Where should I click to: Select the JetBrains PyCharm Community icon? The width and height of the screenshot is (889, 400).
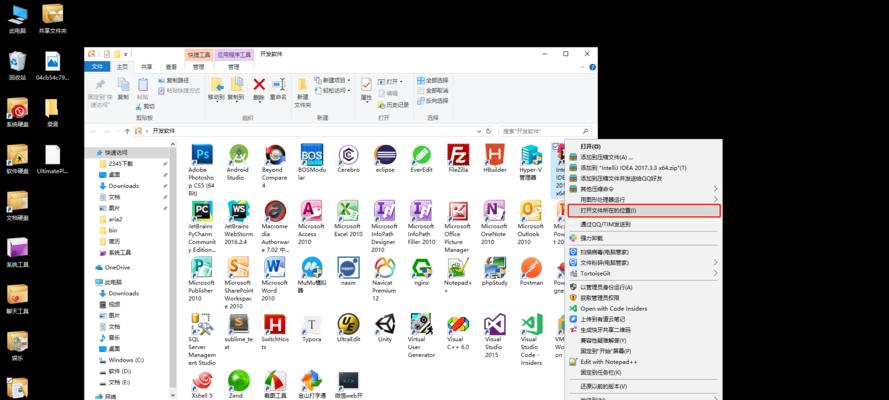tap(202, 211)
